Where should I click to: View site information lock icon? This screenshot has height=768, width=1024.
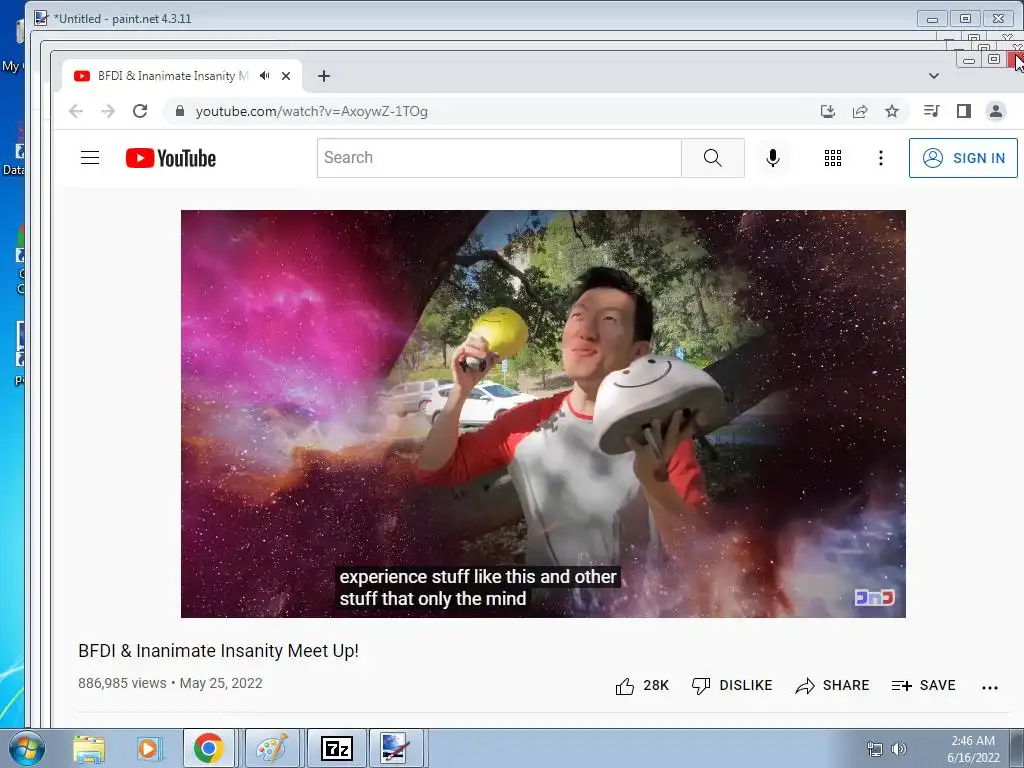point(180,111)
